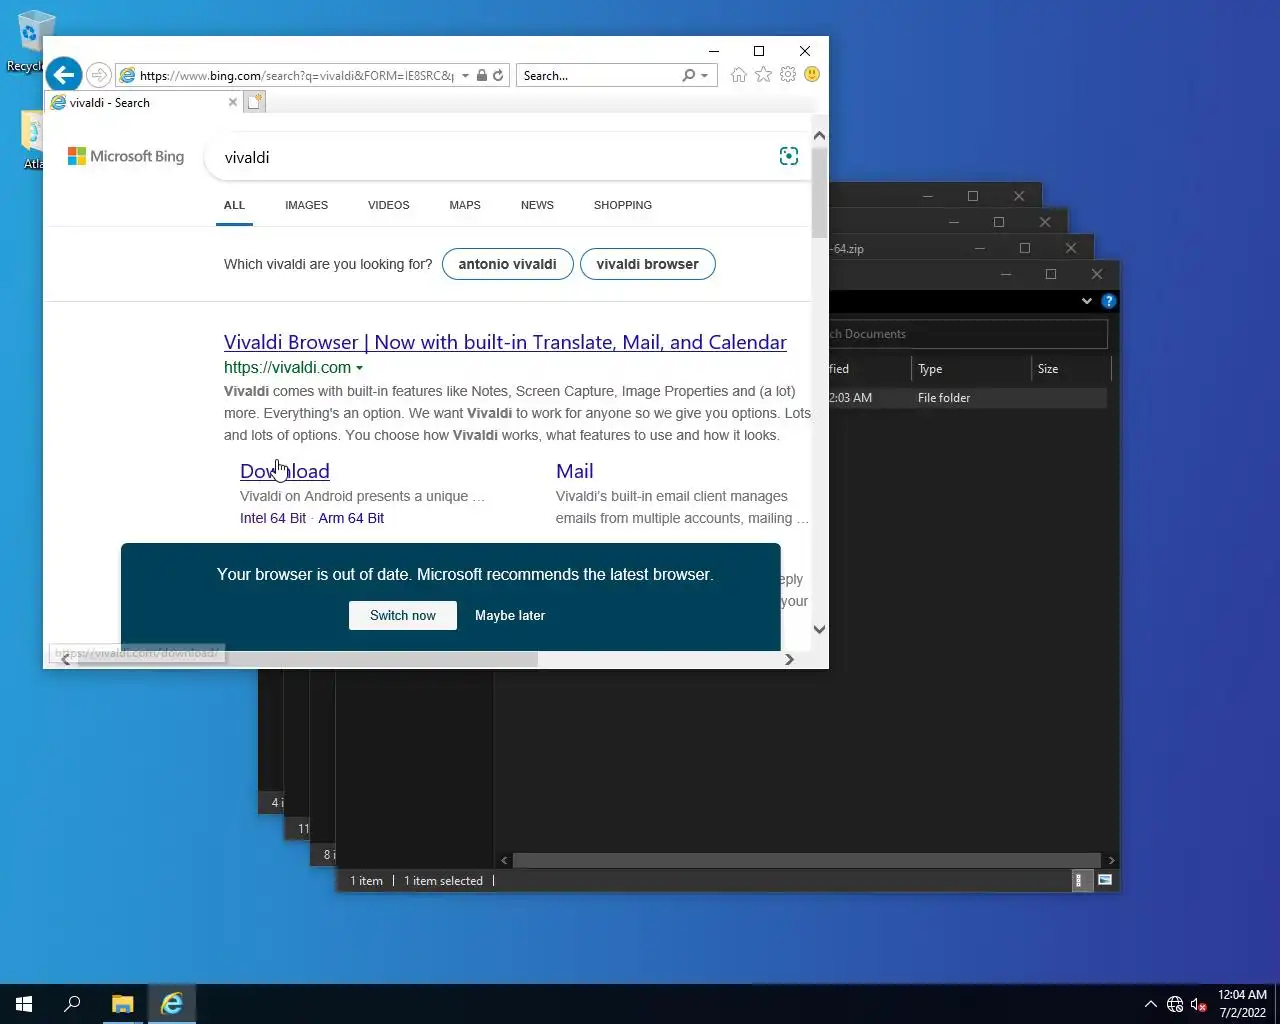This screenshot has height=1024, width=1280.
Task: Open Bing visual search camera icon
Action: pyautogui.click(x=789, y=156)
